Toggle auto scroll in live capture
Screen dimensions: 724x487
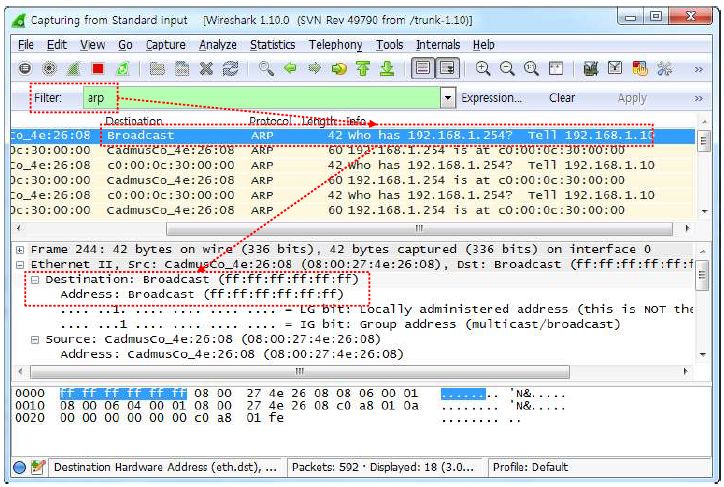click(447, 68)
